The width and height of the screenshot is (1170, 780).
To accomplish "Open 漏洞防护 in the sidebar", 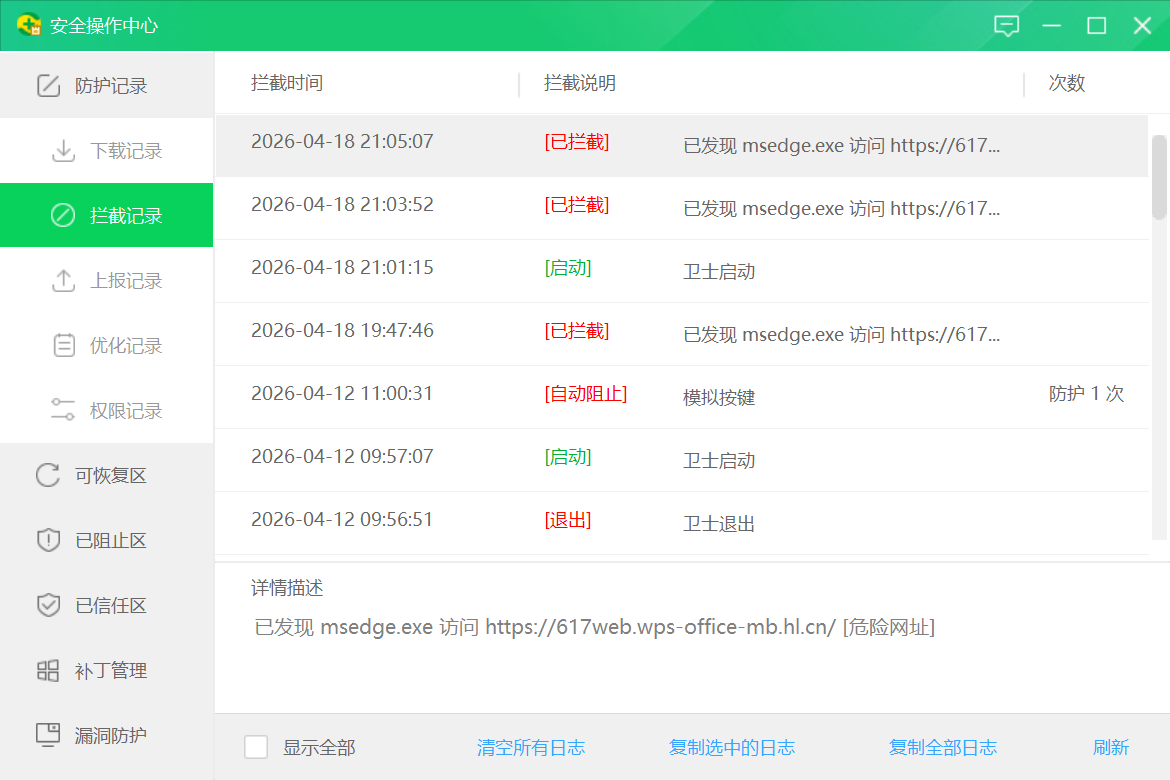I will pos(107,735).
